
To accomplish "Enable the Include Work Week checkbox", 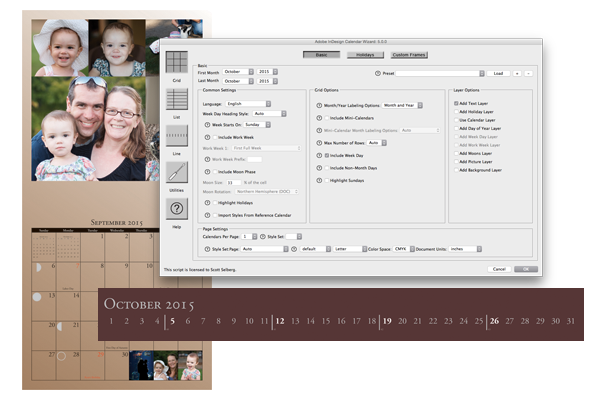I will tap(215, 137).
